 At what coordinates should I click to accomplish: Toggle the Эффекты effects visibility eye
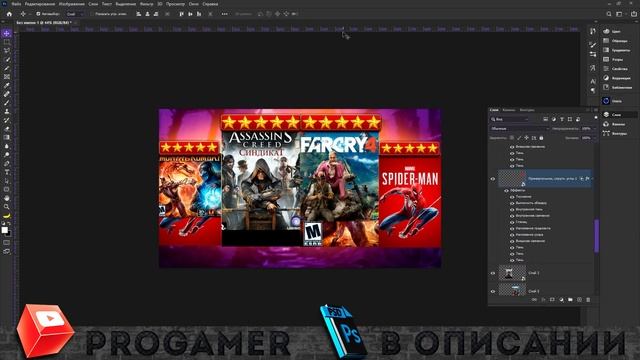507,191
